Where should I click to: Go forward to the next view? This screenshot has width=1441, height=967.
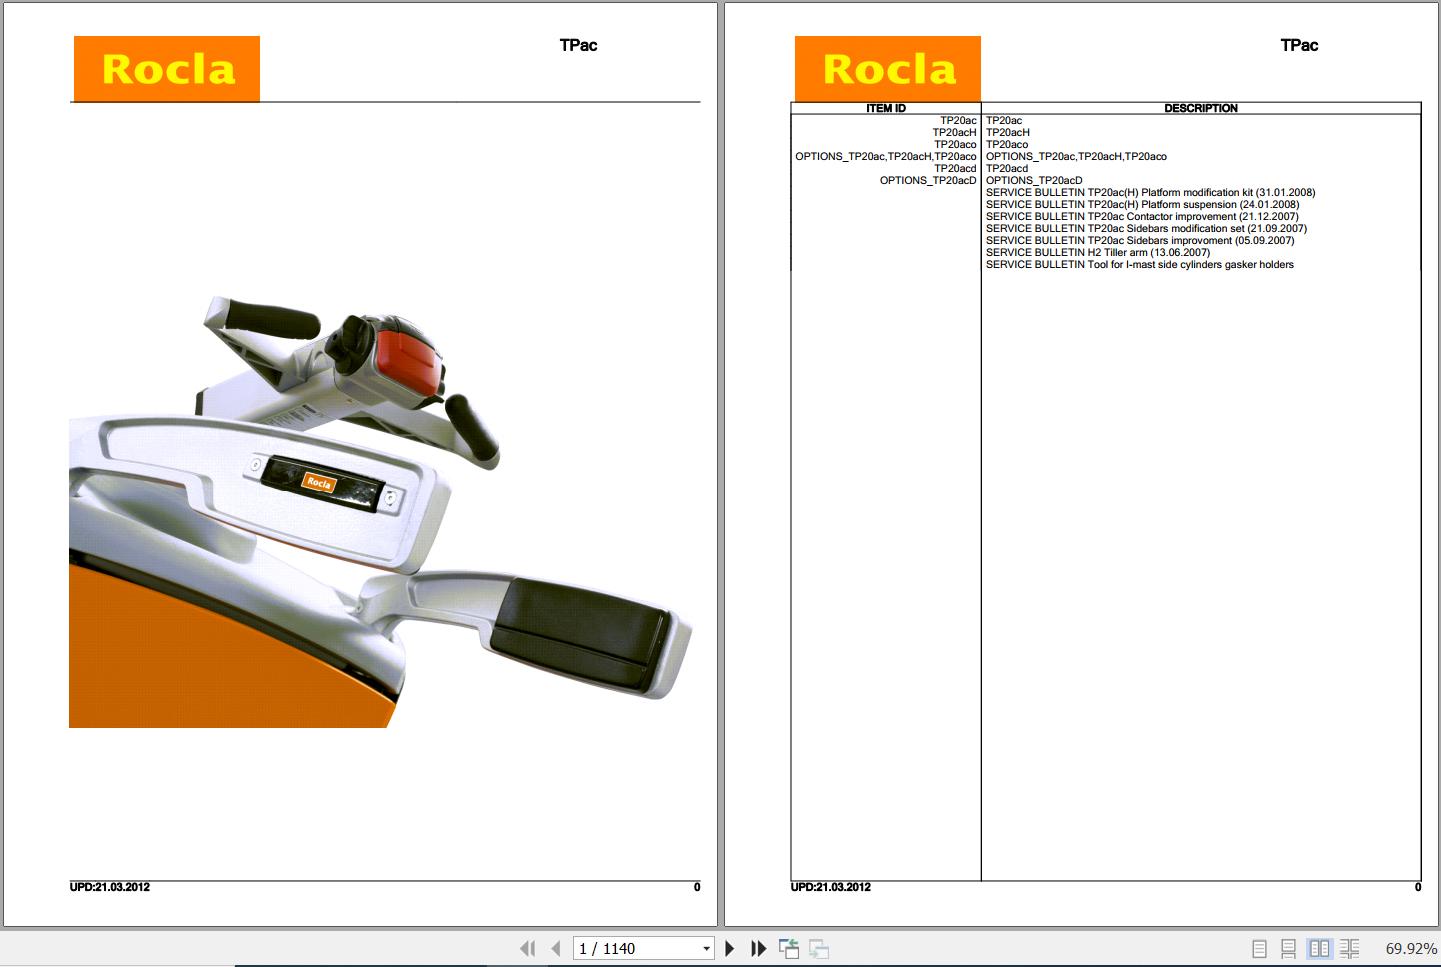pyautogui.click(x=818, y=947)
